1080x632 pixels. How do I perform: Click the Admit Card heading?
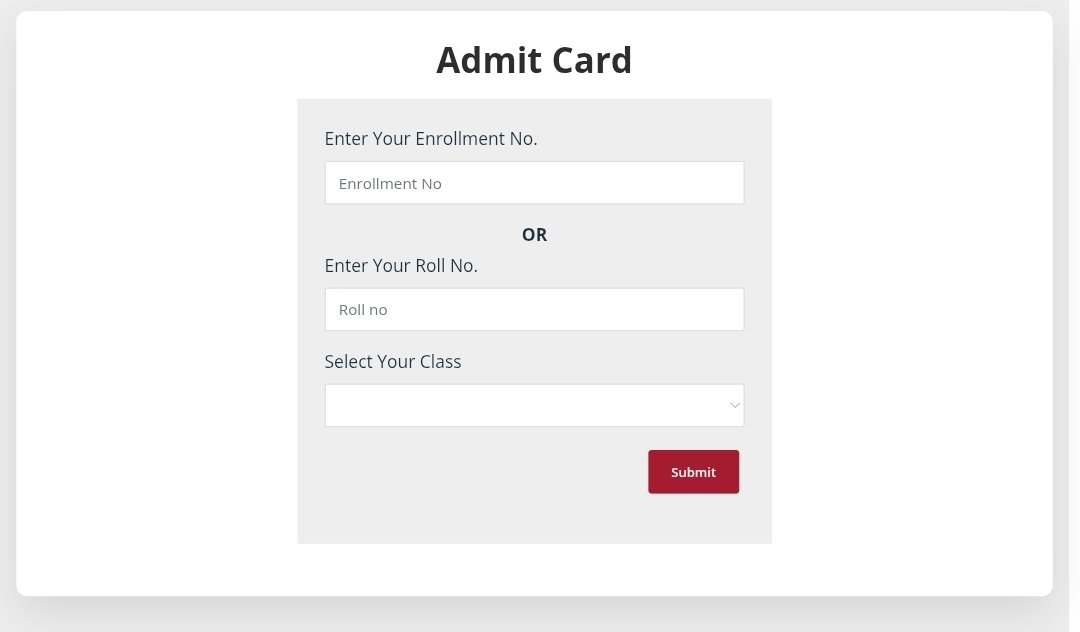click(534, 60)
